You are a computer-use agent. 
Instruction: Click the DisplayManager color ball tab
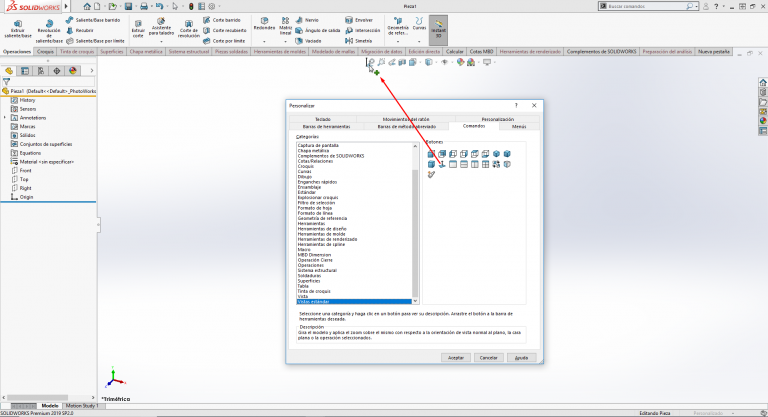click(72, 71)
